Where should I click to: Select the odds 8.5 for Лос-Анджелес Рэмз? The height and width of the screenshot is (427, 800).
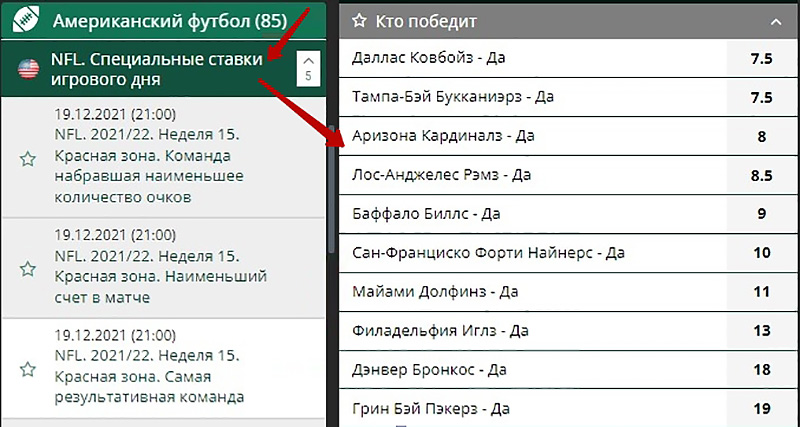[x=762, y=175]
